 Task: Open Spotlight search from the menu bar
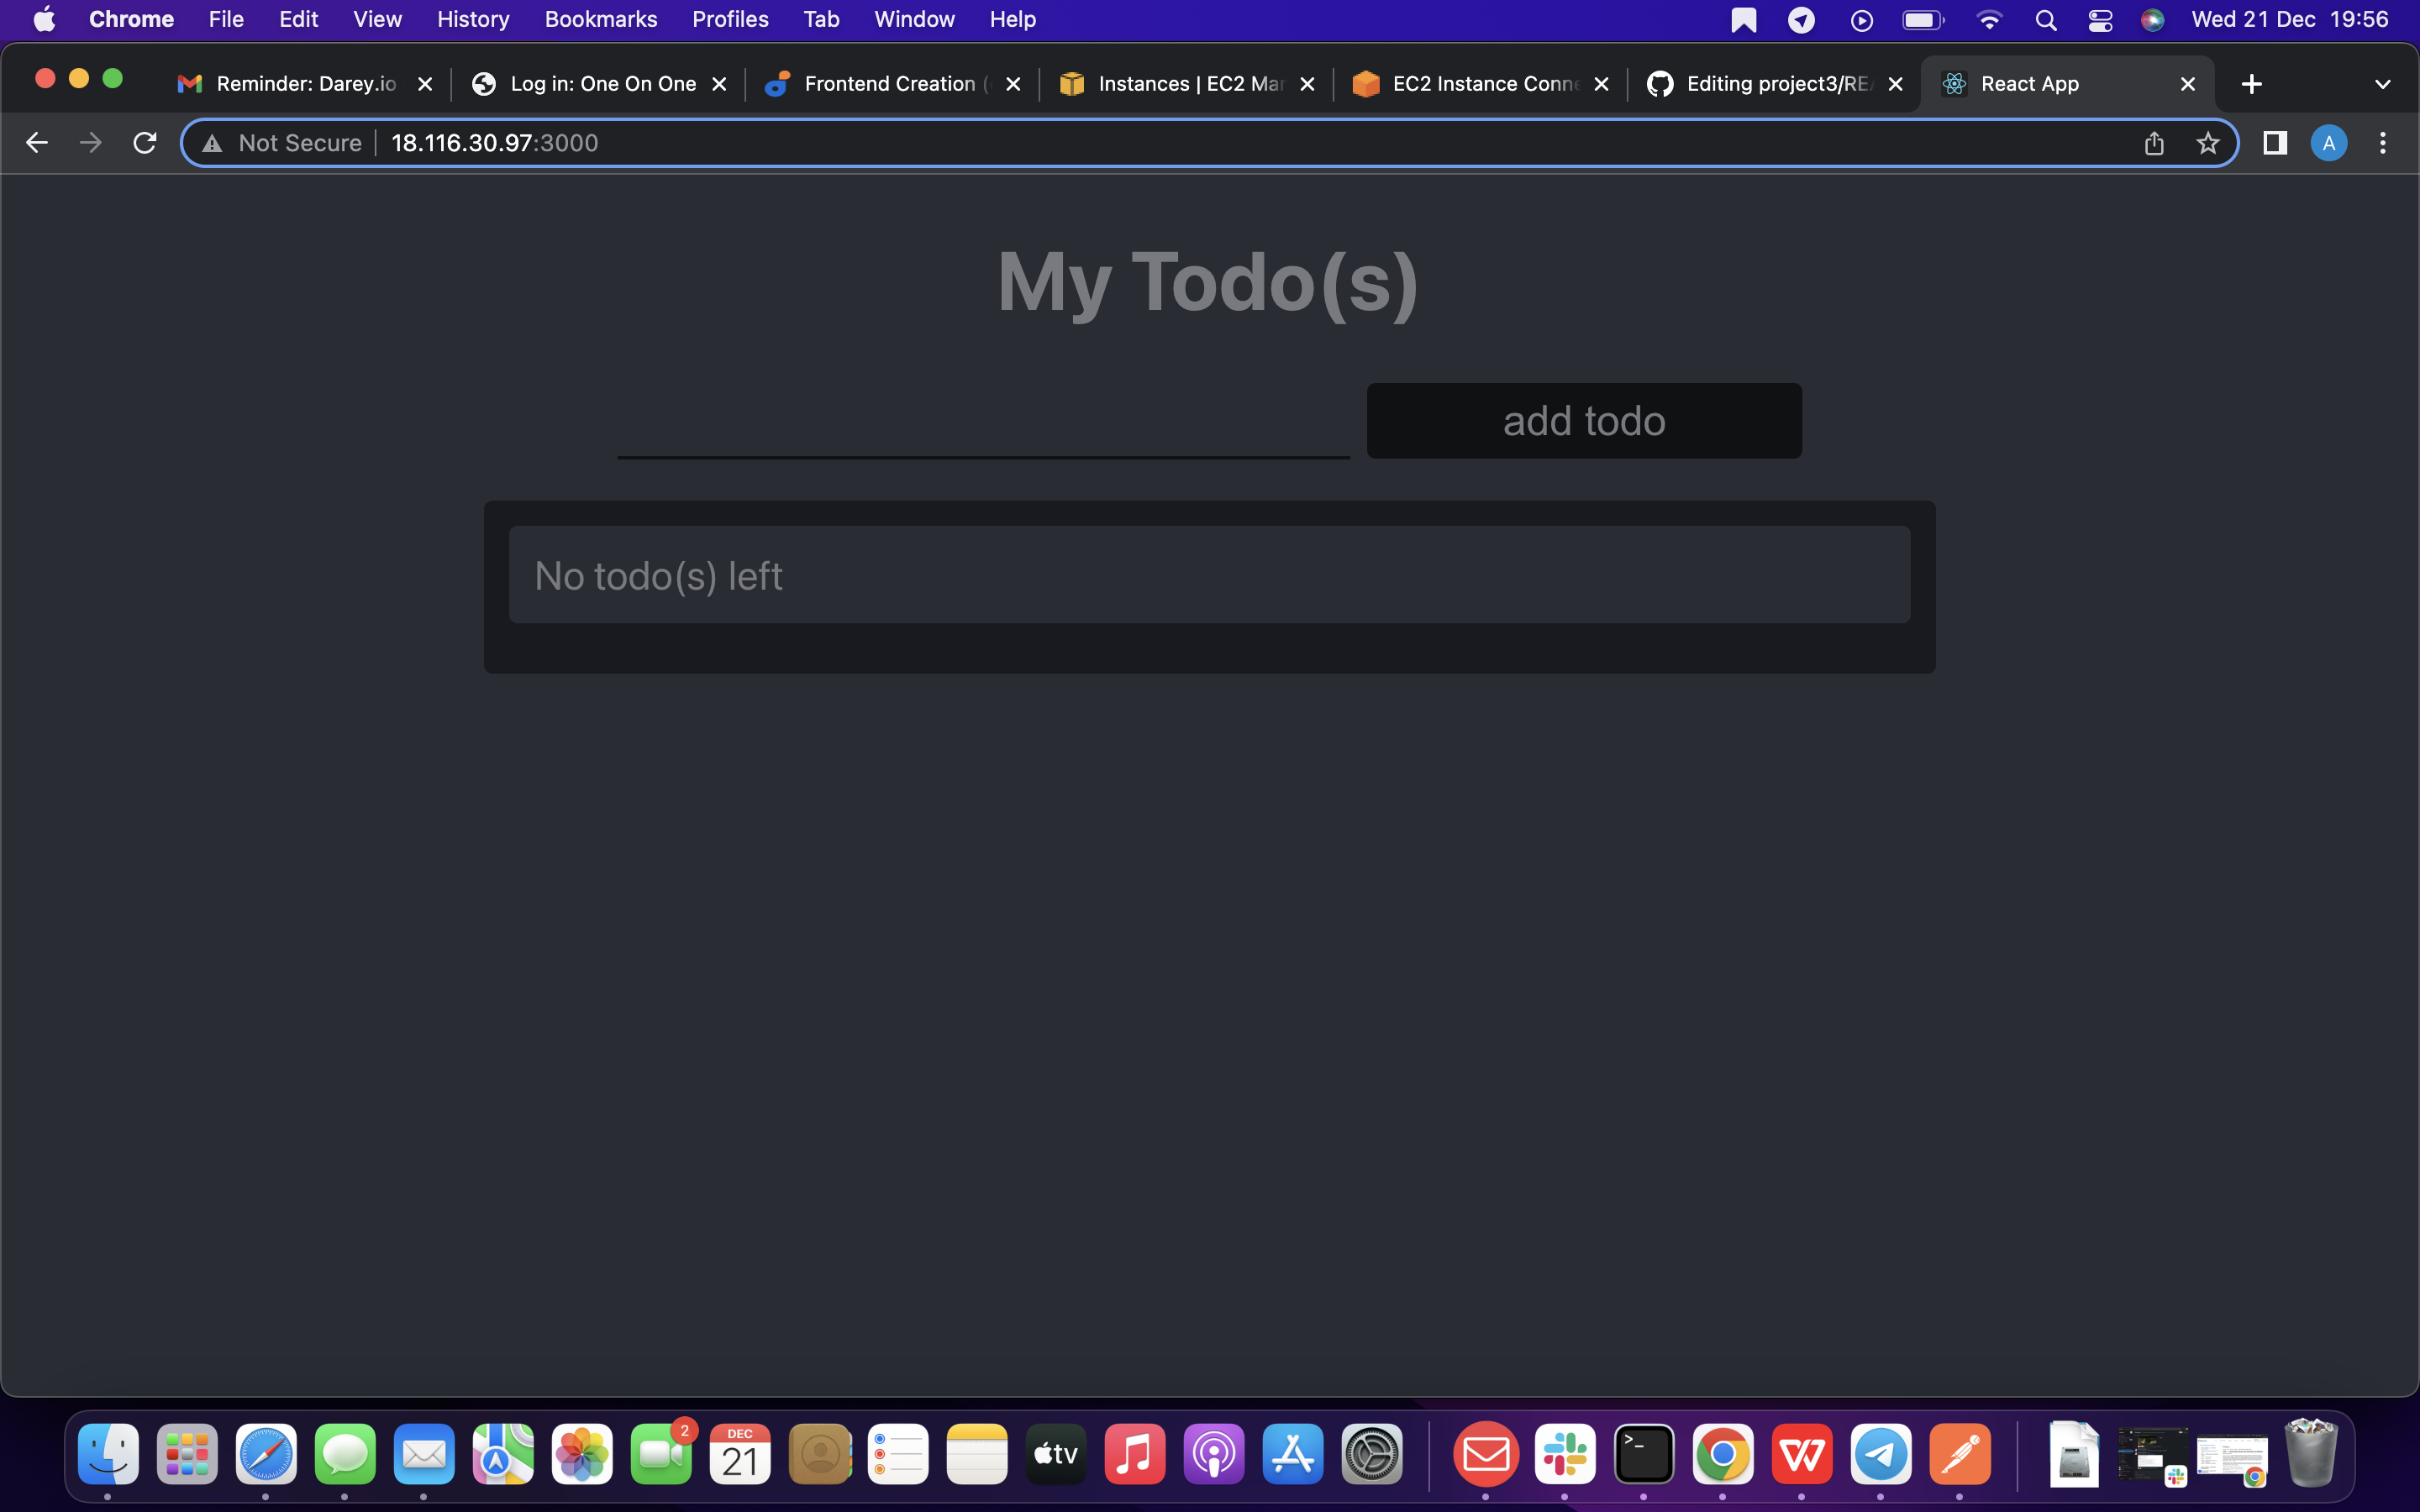coord(2045,19)
